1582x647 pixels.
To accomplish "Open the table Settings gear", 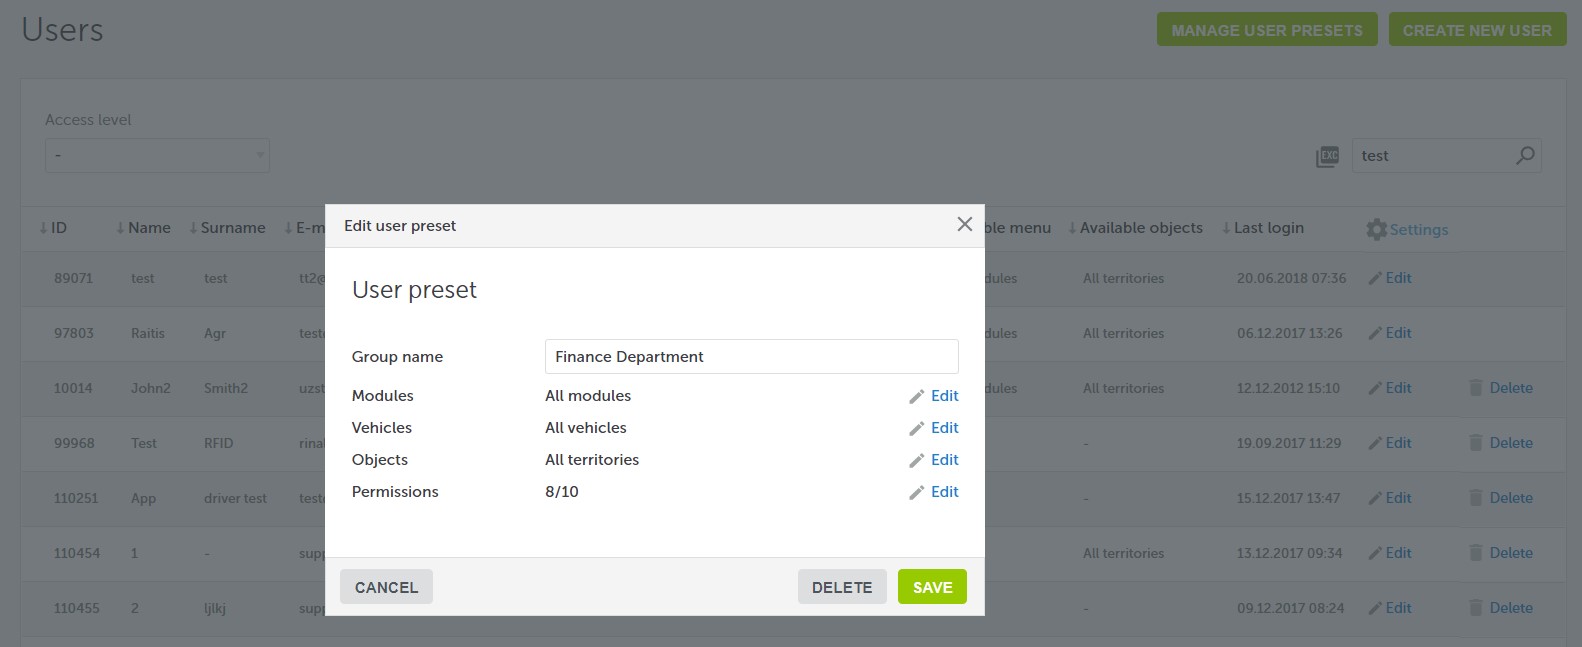I will click(1377, 229).
